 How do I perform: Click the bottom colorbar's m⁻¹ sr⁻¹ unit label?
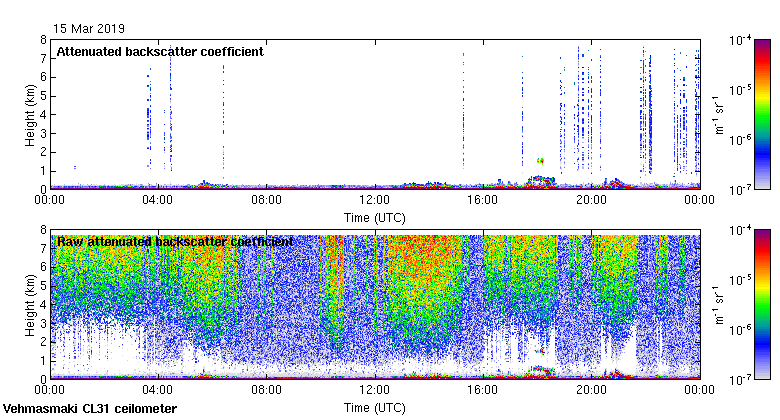point(719,305)
